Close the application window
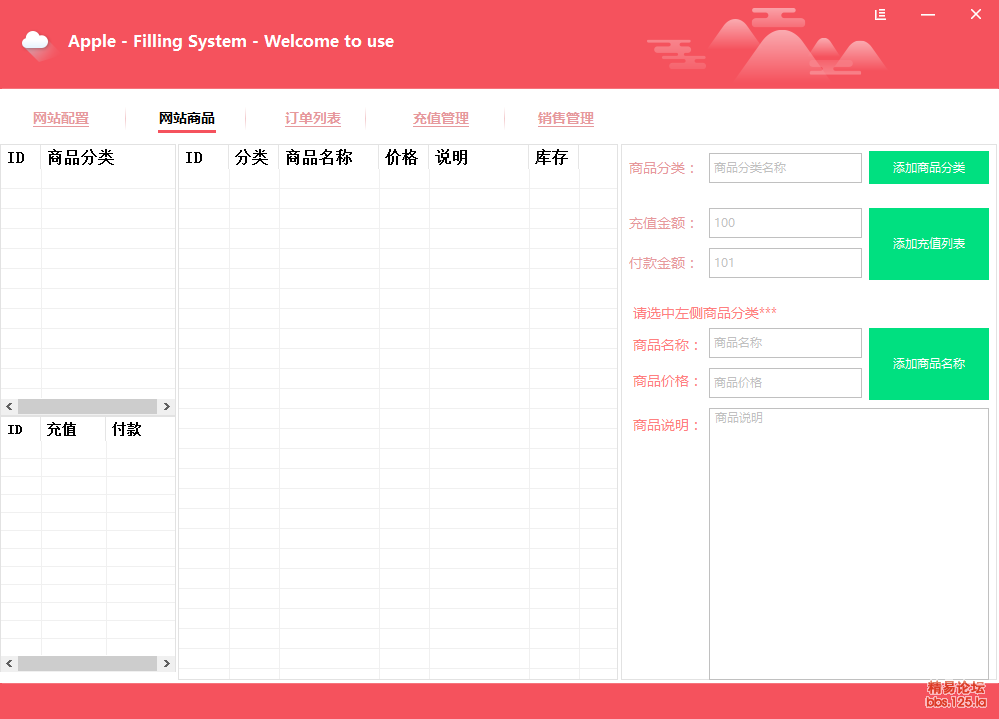The image size is (999, 719). [x=976, y=14]
